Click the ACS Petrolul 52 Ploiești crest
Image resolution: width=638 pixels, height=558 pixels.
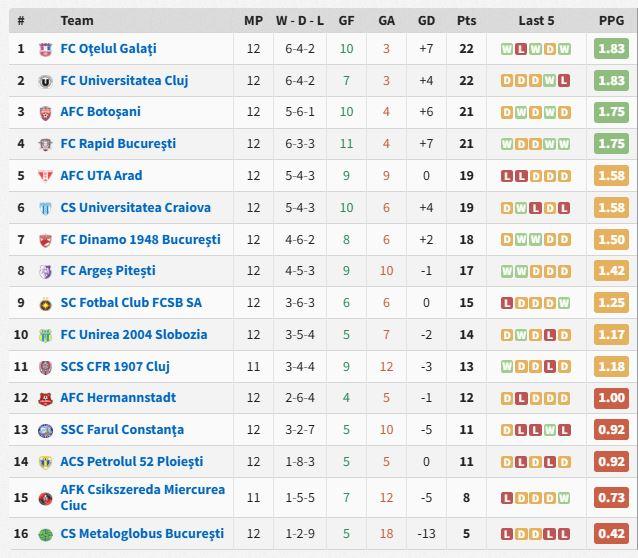(x=45, y=462)
